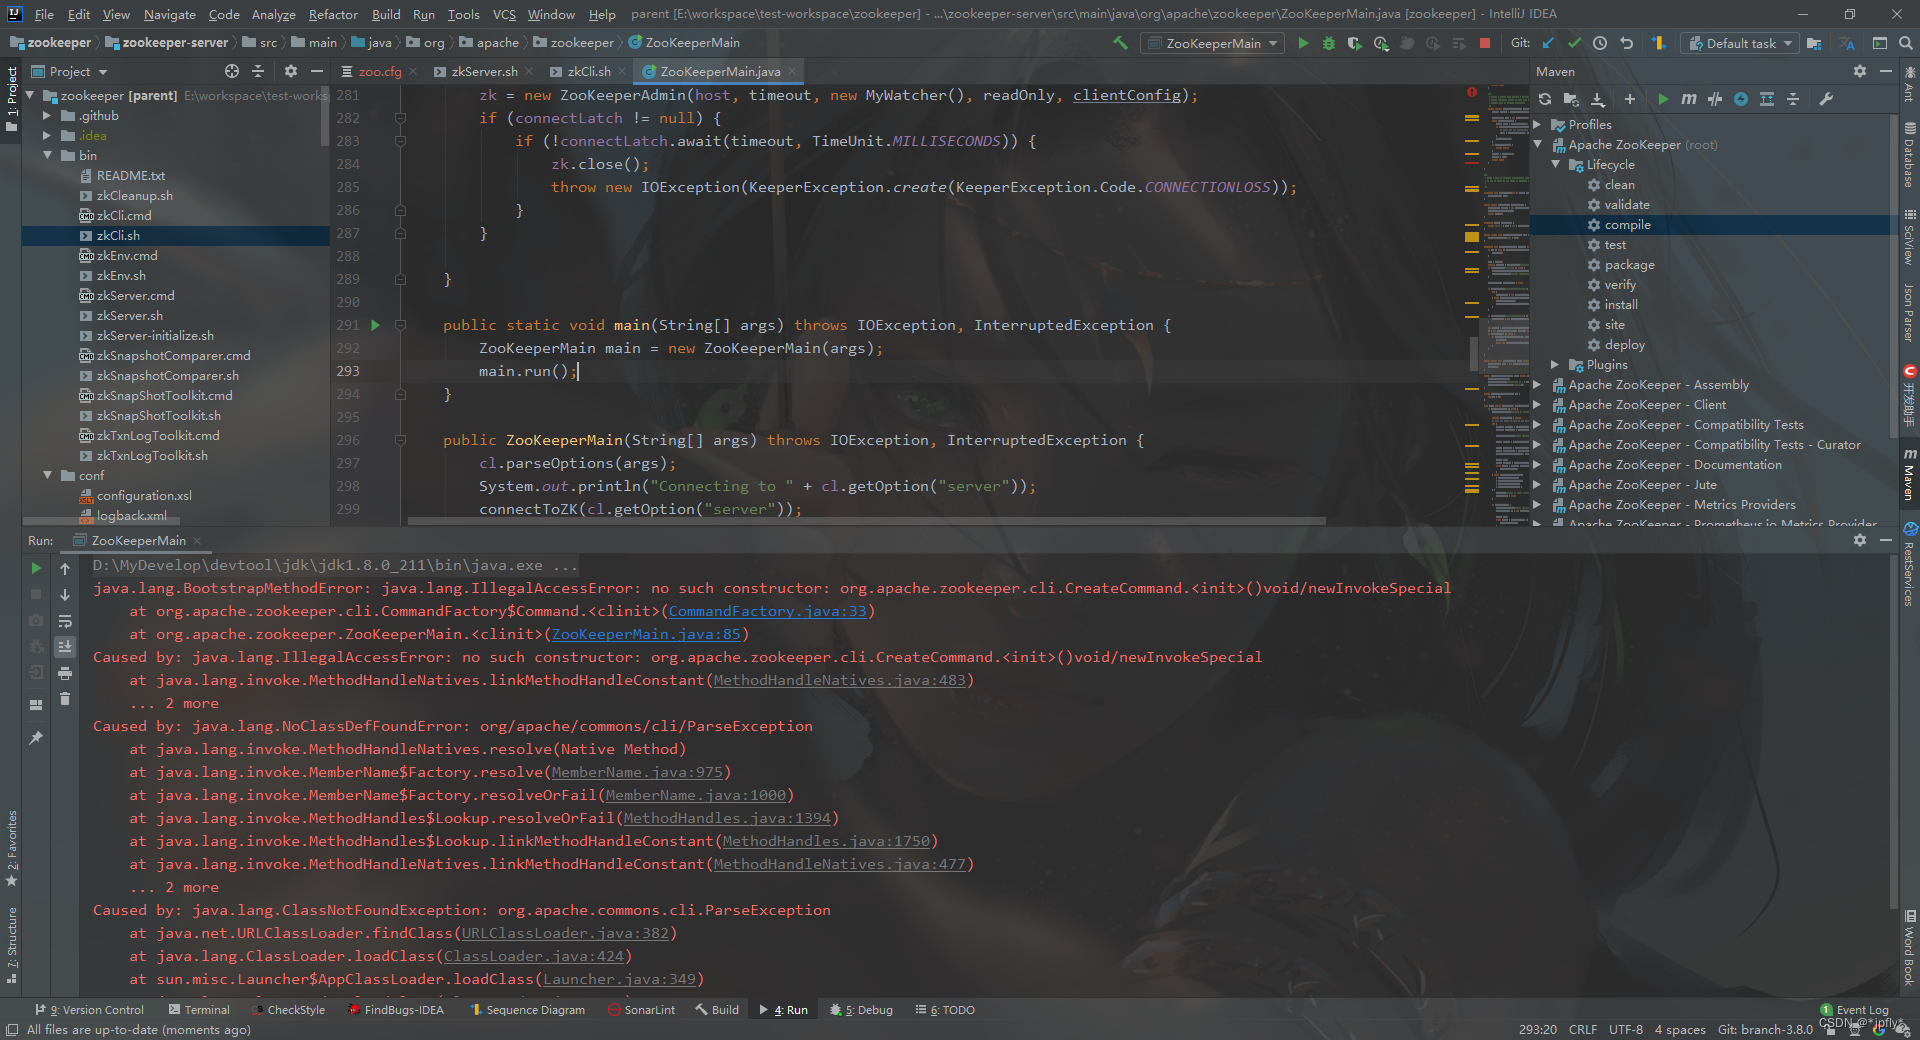Image resolution: width=1920 pixels, height=1040 pixels.
Task: Add a Maven project with the plus icon
Action: [1630, 99]
